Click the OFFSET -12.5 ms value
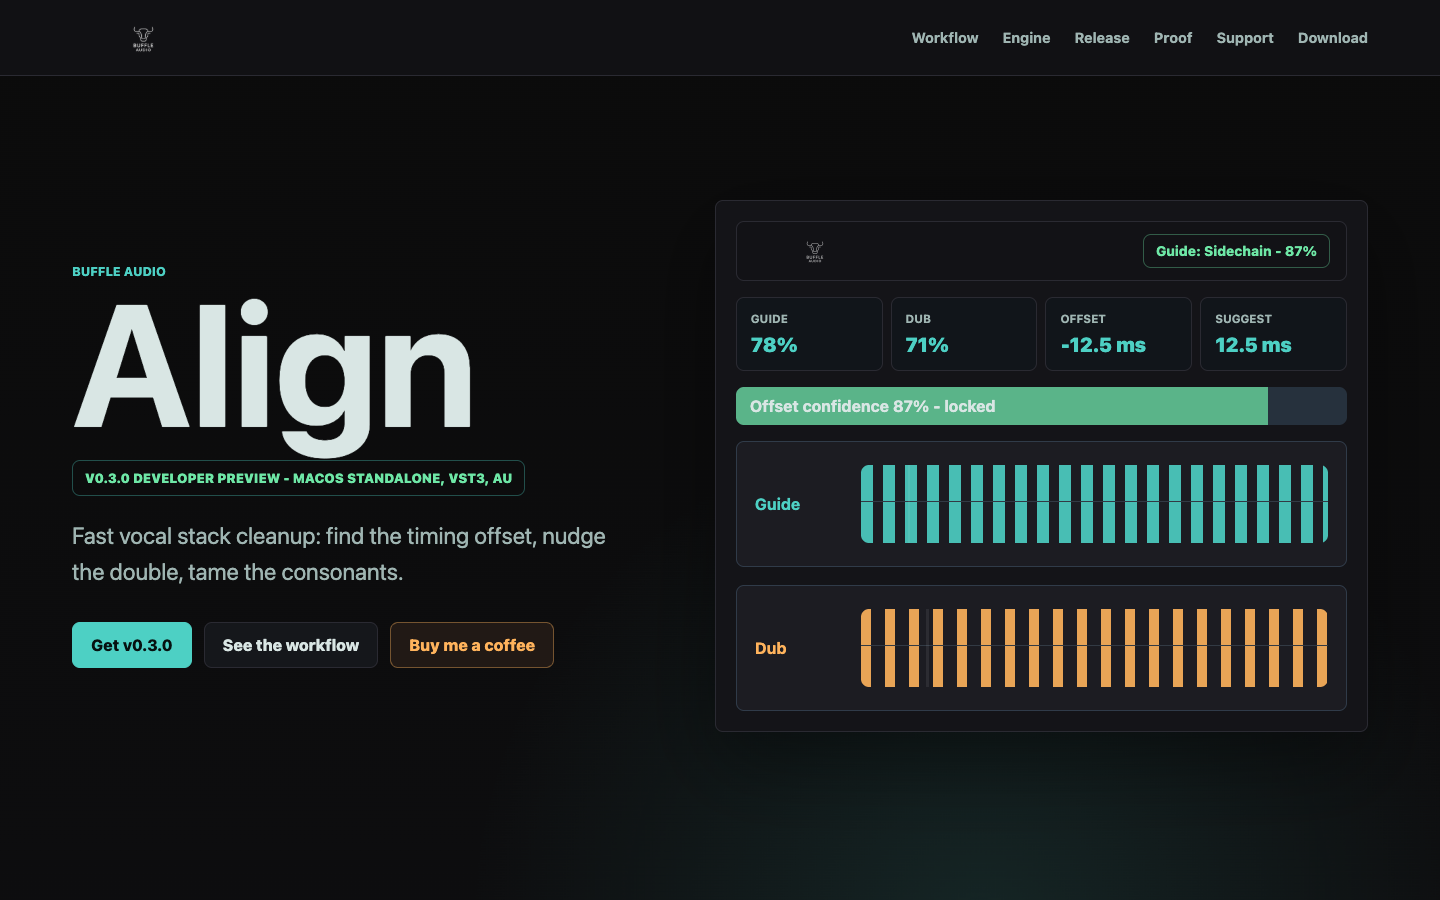This screenshot has width=1440, height=900. pos(1103,345)
